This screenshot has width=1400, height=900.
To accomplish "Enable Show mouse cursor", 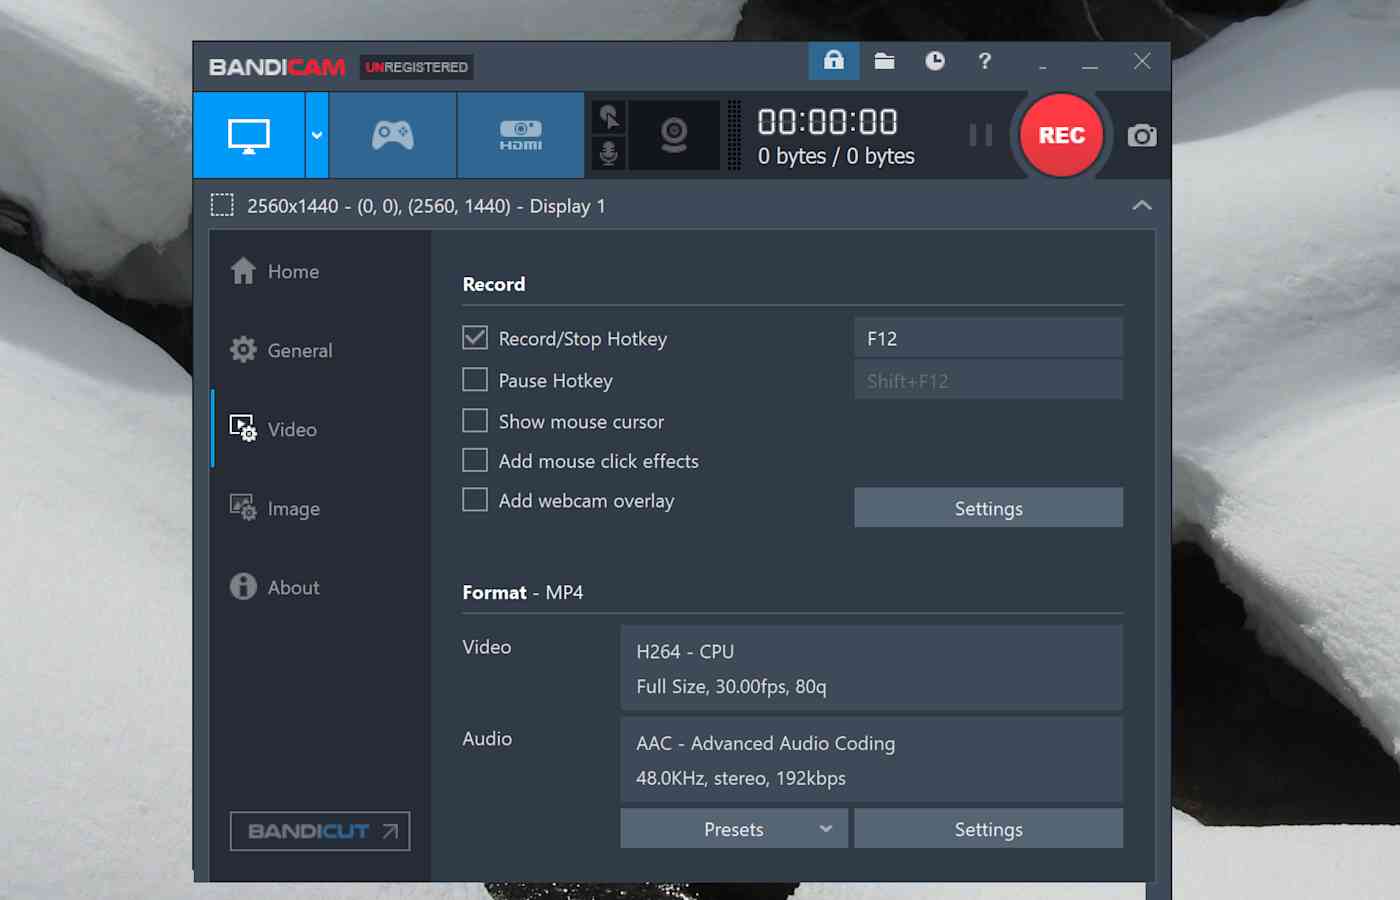I will coord(475,421).
